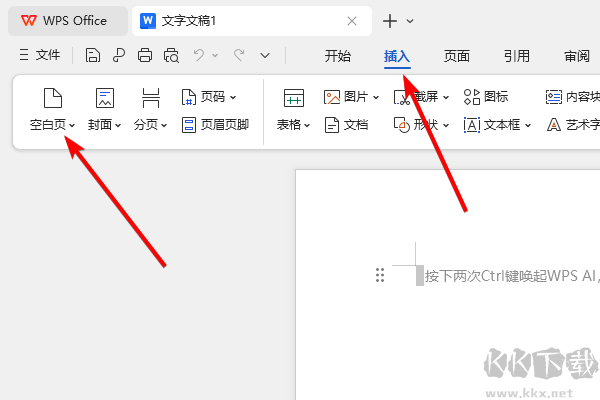Click the 内容块 content block button
The image size is (600, 400).
(x=572, y=97)
